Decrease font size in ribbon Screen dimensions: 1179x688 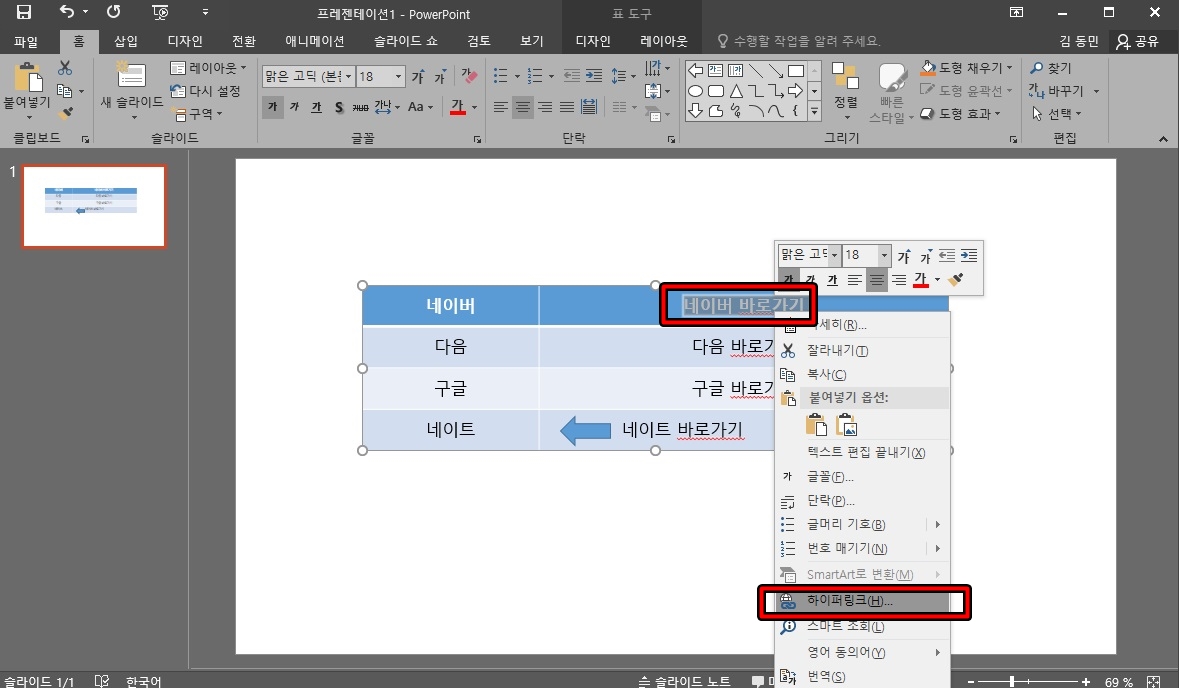[x=440, y=77]
